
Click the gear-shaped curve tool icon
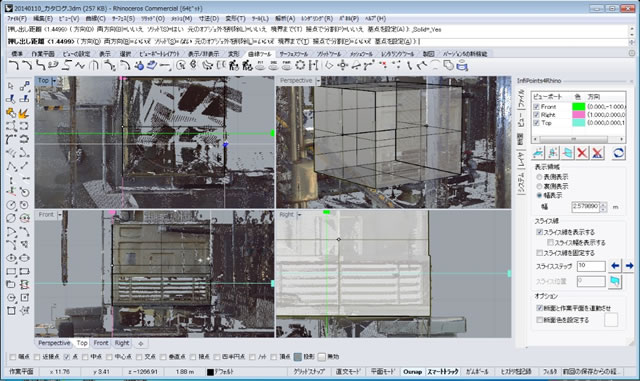(300, 65)
